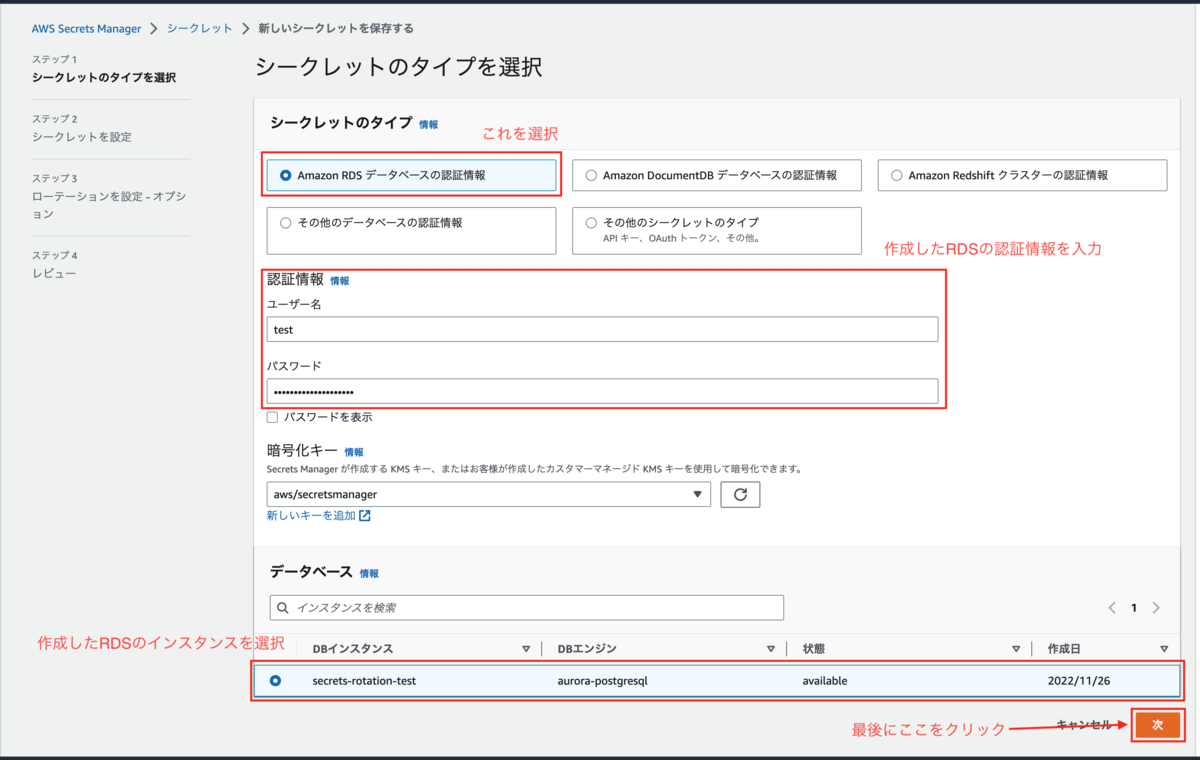The width and height of the screenshot is (1200, 760).
Task: Click secrets-rotation-test instance name
Action: pos(363,681)
